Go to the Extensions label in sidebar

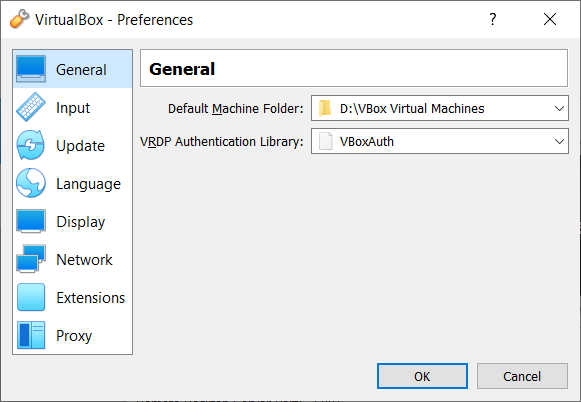click(90, 298)
